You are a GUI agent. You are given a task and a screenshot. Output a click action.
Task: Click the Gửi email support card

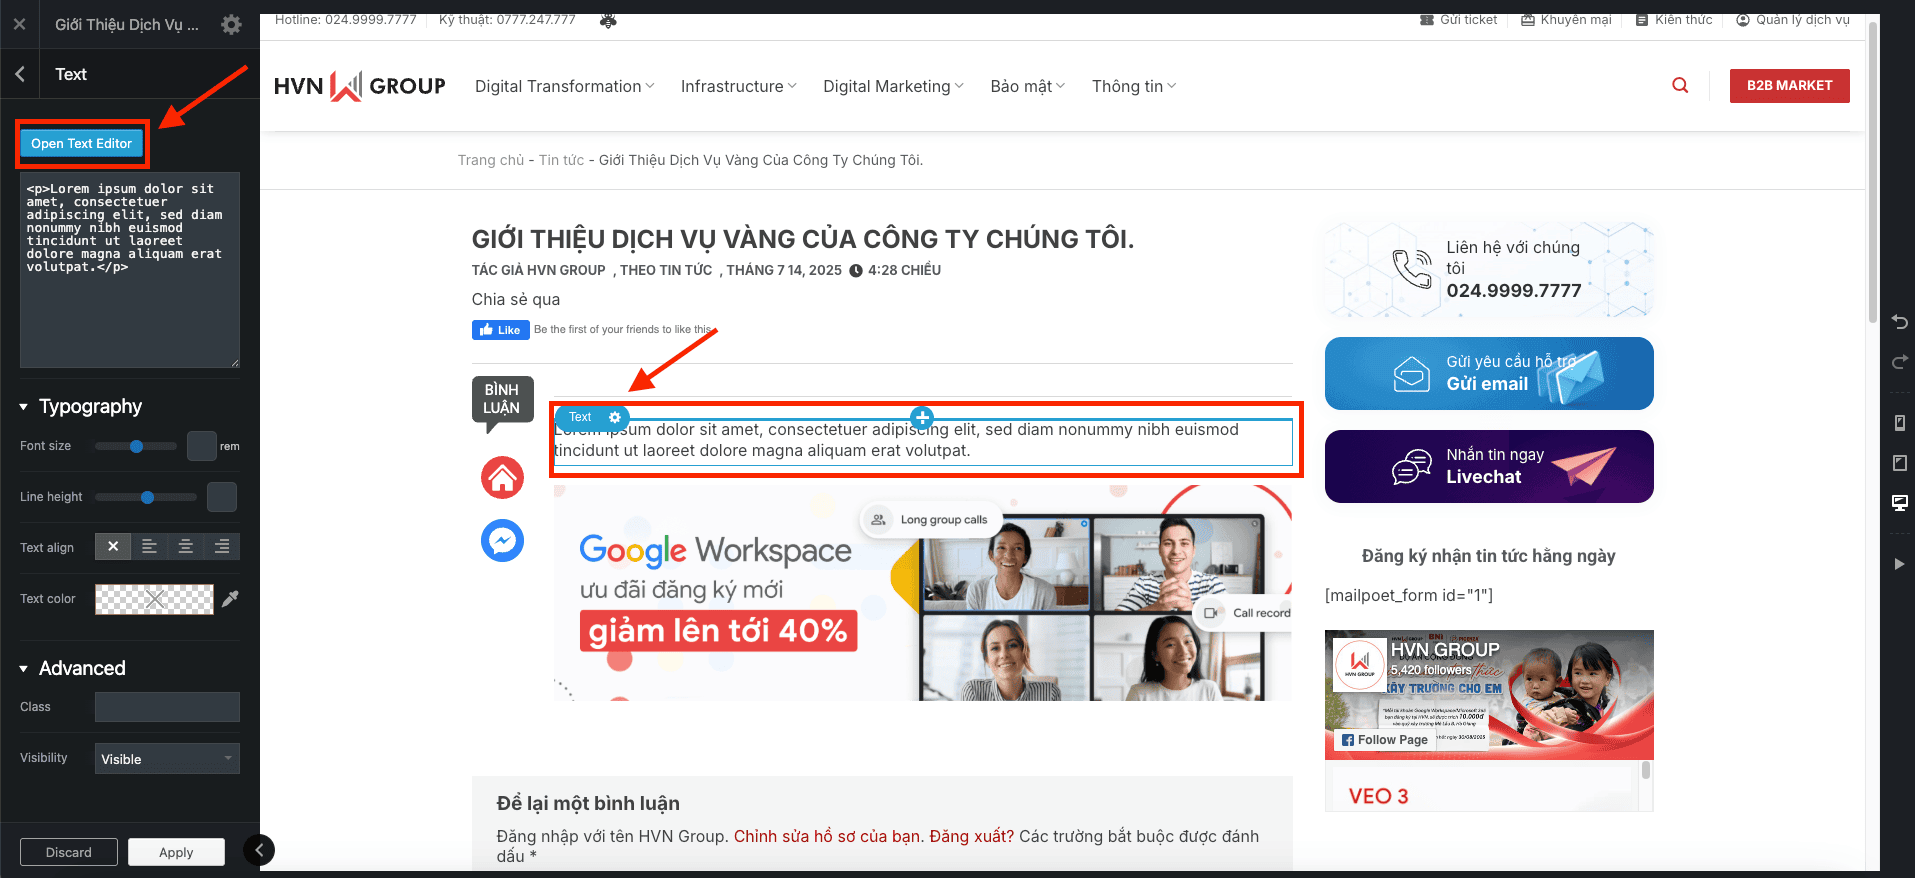pyautogui.click(x=1489, y=373)
